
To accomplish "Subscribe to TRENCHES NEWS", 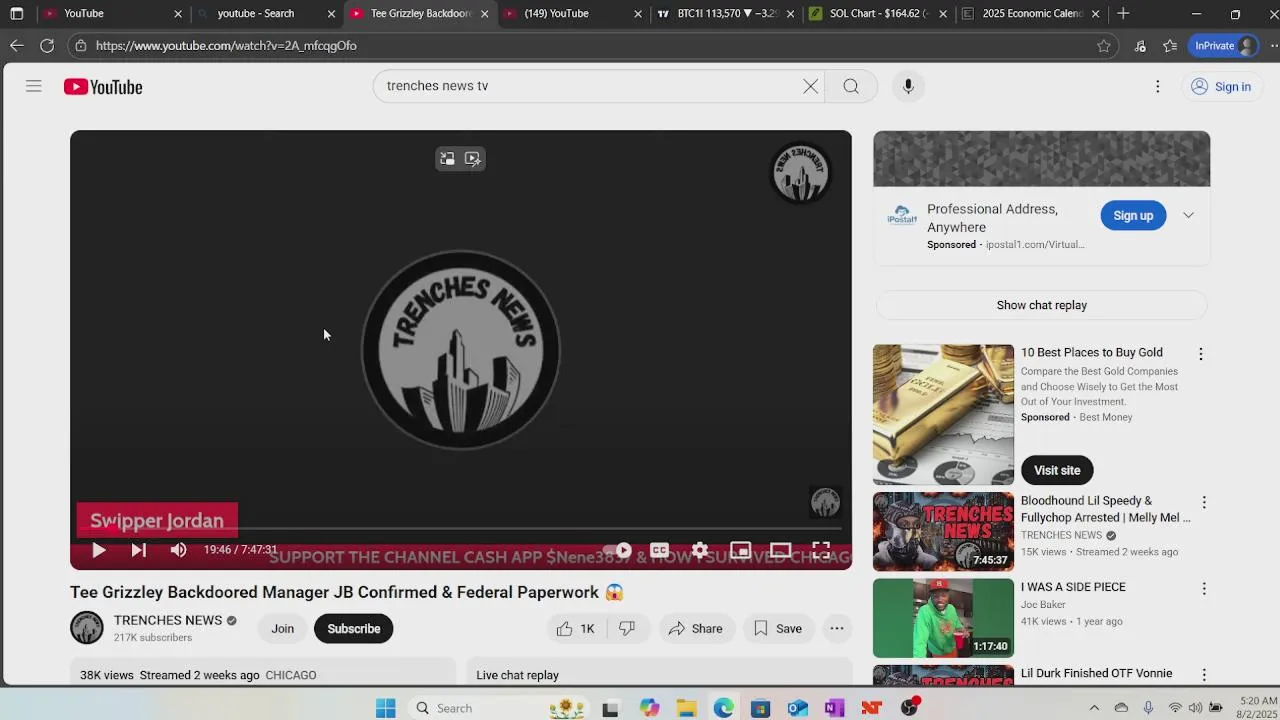I will pyautogui.click(x=354, y=628).
